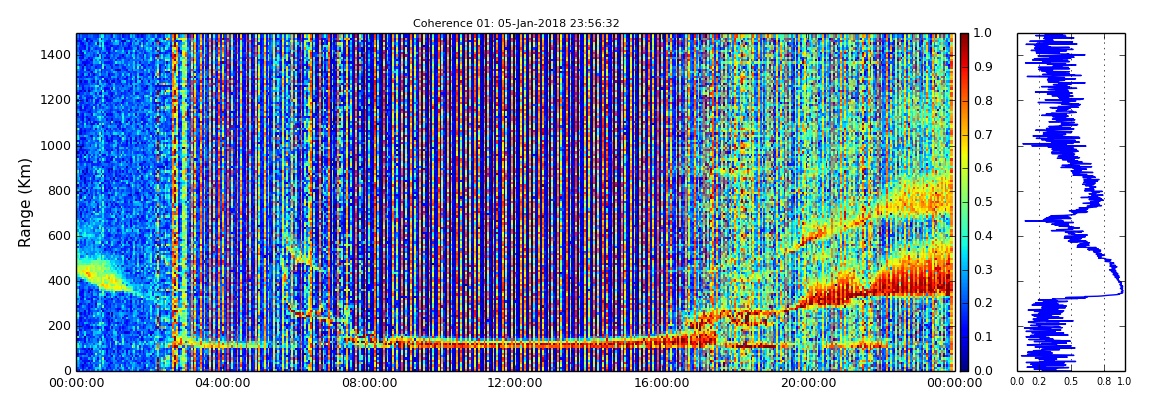Click the colorbar 0.4 tick label

click(982, 235)
